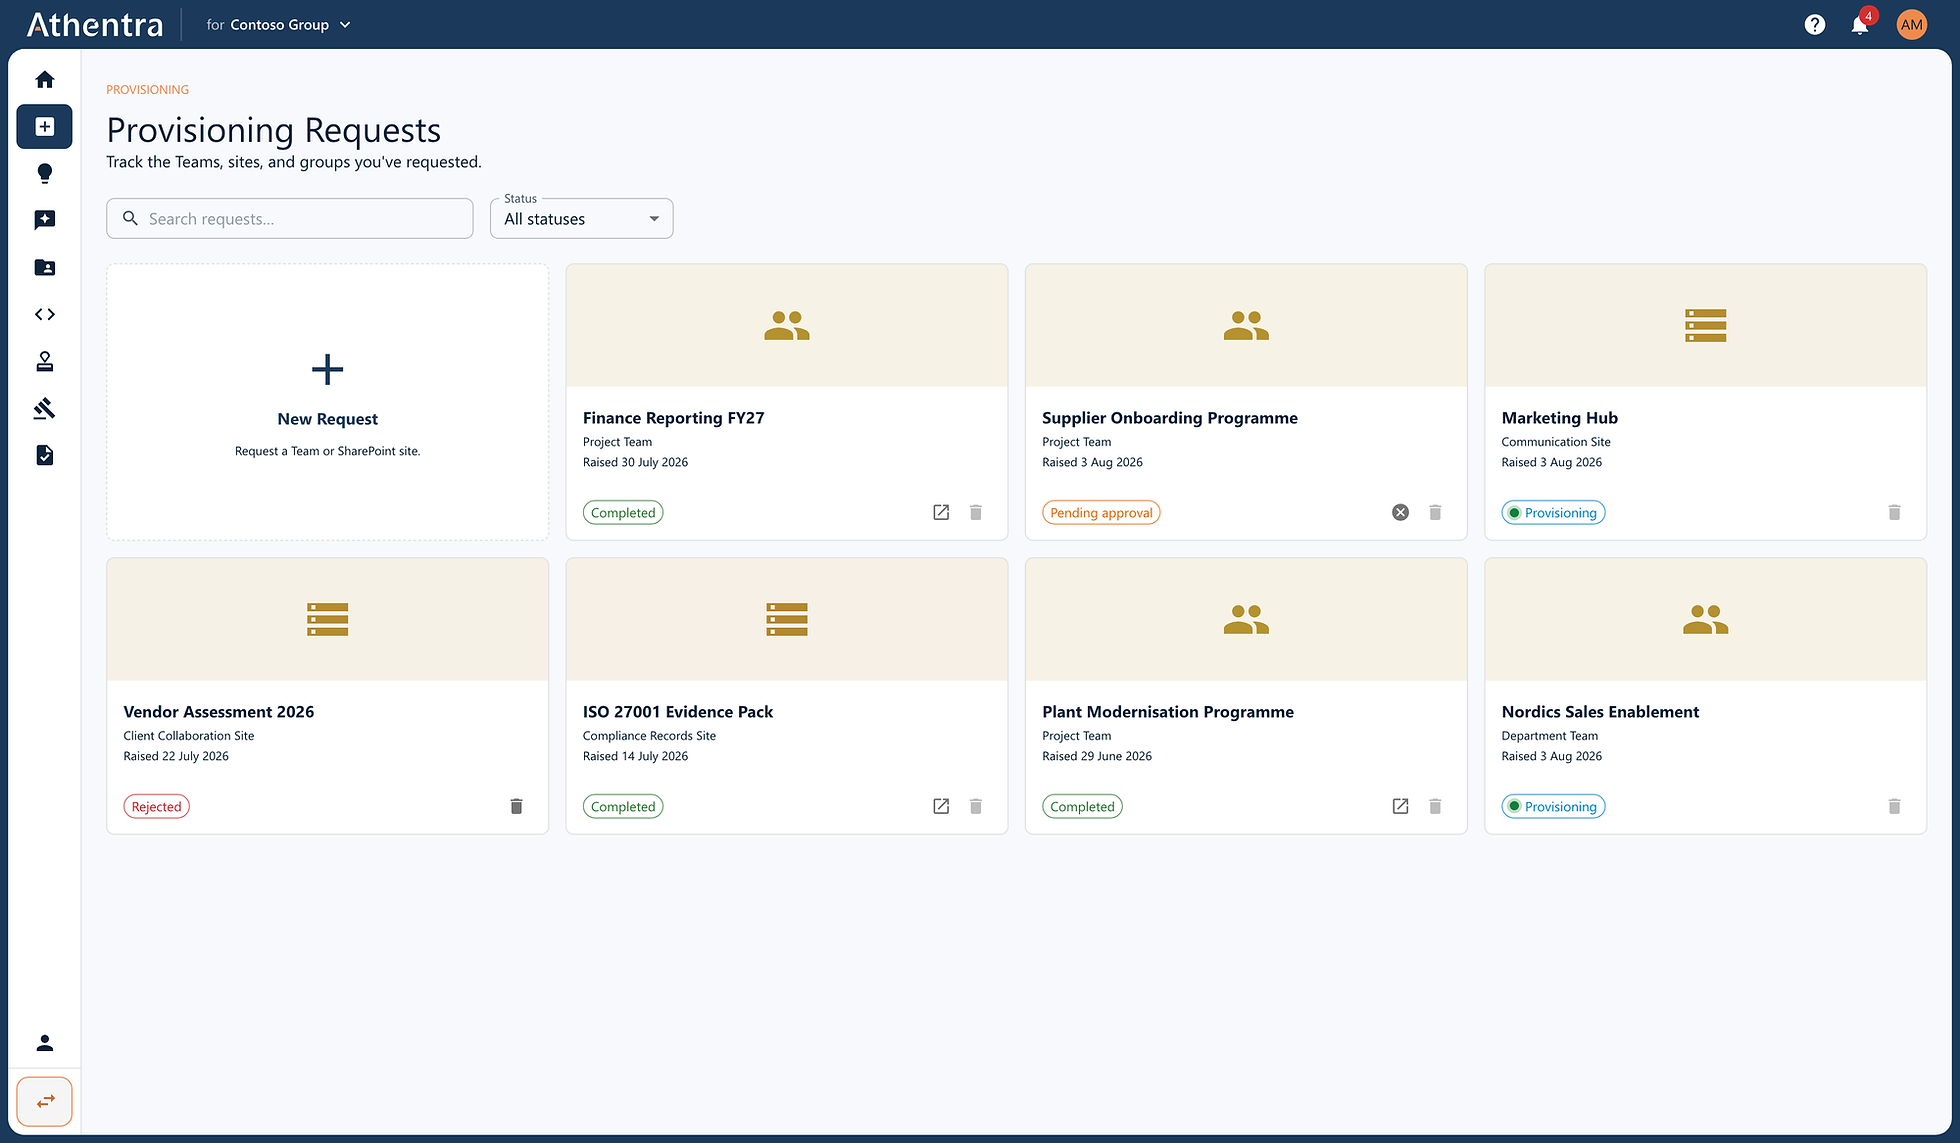Click 'Compliance Records Site' text
Screen dimensions: 1960x1143
649,736
